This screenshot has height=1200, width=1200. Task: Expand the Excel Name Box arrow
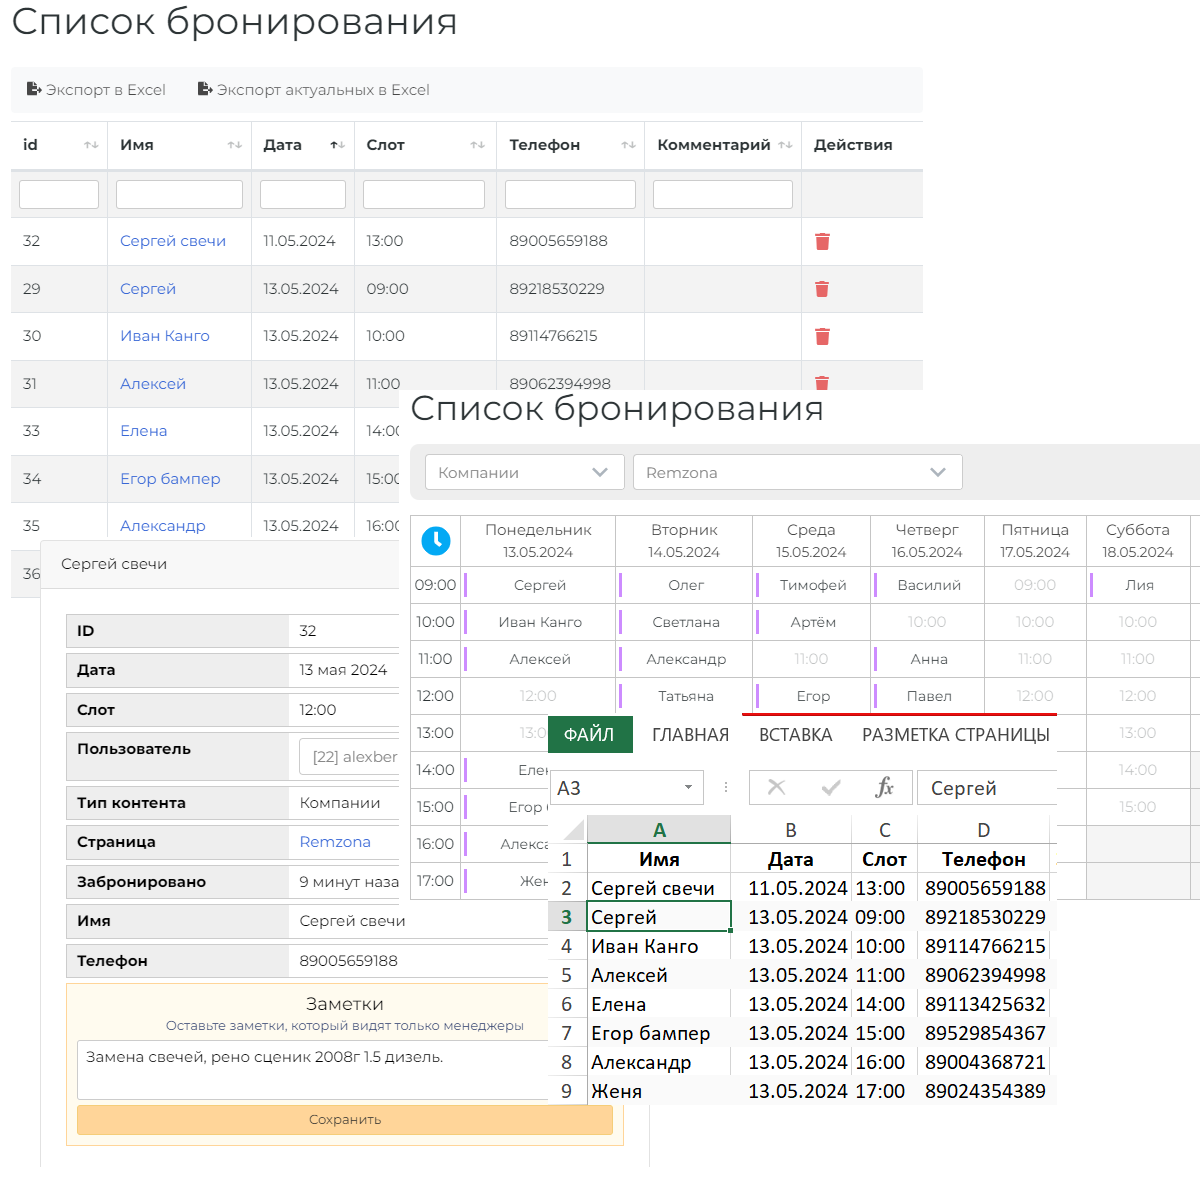(x=688, y=788)
